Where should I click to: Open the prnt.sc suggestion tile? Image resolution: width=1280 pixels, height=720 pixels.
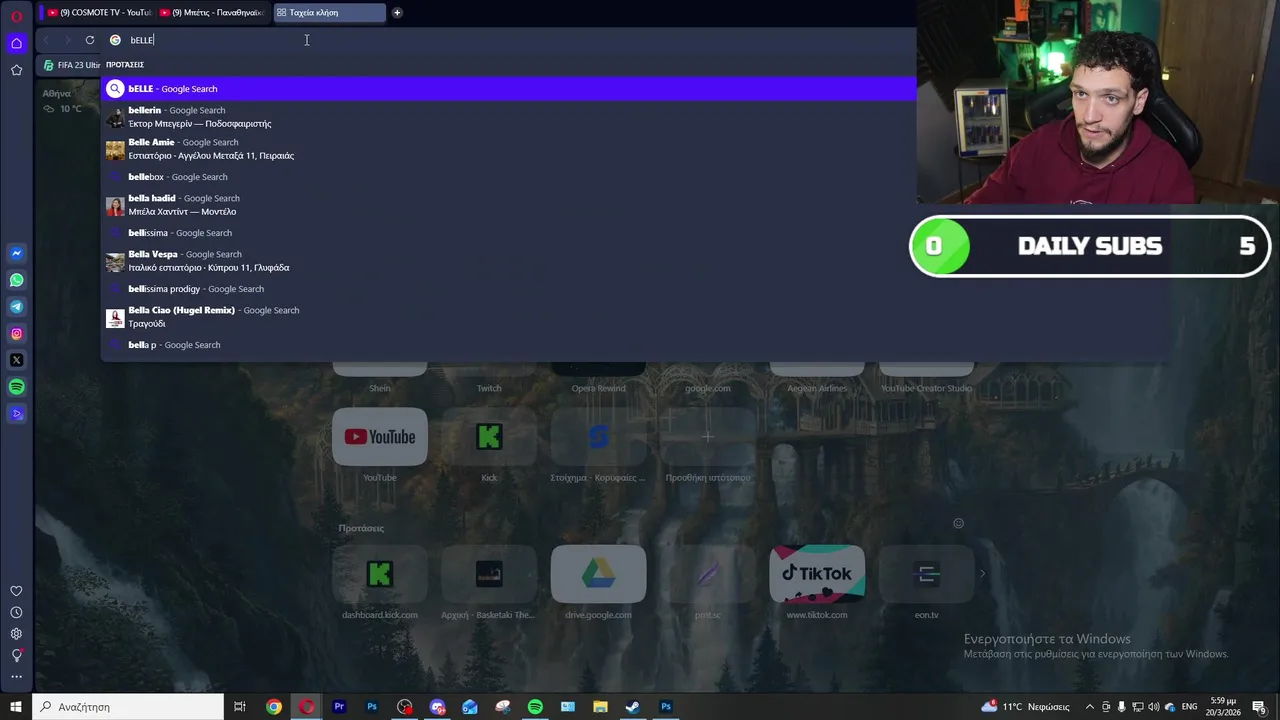[x=708, y=574]
